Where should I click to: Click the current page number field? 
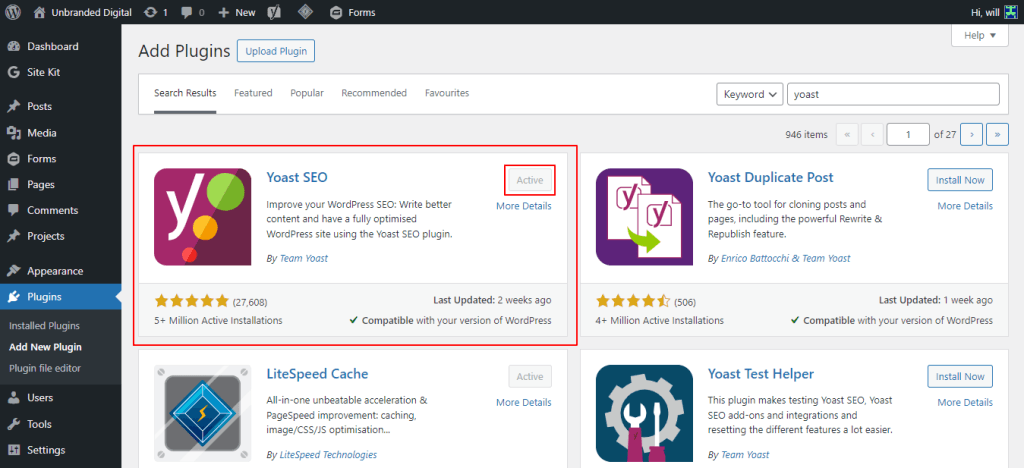click(x=908, y=134)
